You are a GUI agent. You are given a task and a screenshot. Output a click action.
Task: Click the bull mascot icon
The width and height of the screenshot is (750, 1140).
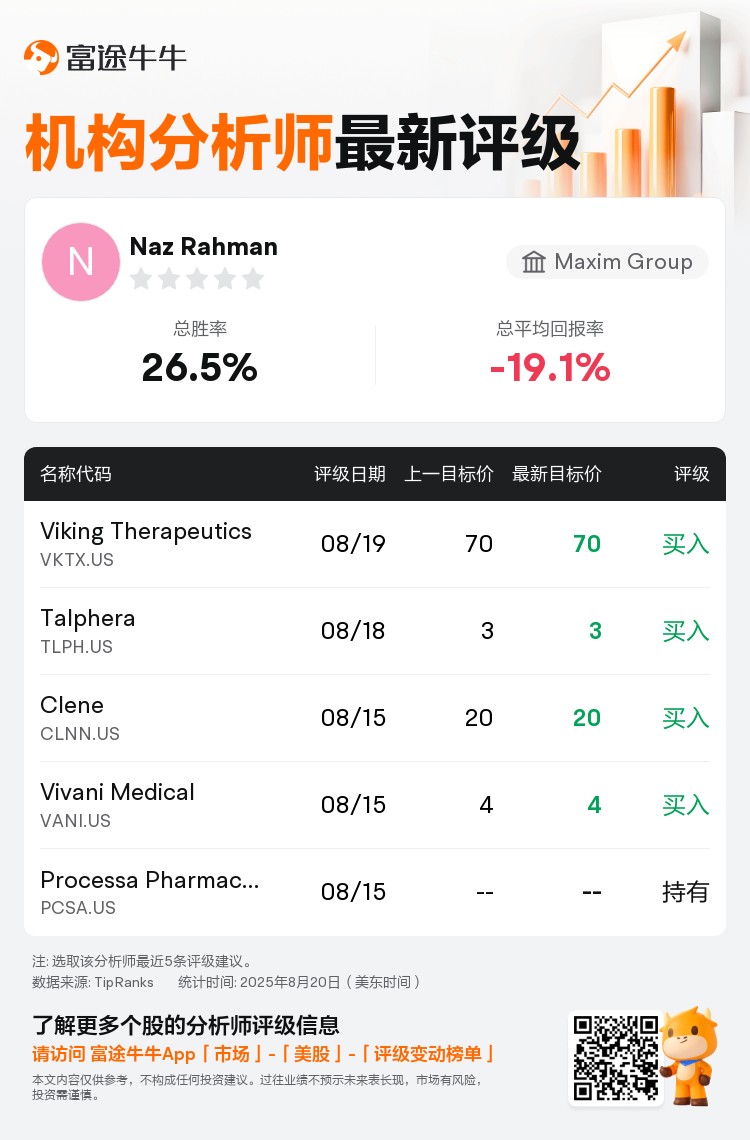(x=690, y=1055)
